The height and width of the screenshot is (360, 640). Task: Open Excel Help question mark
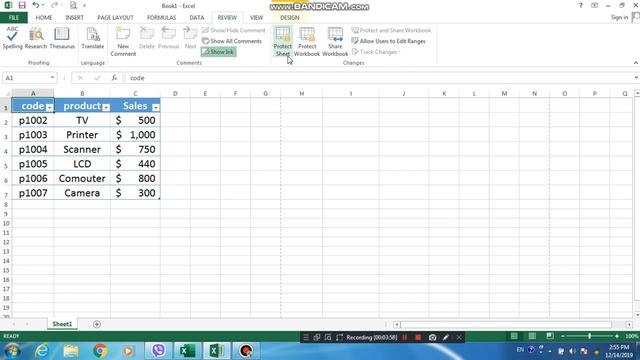[x=580, y=5]
